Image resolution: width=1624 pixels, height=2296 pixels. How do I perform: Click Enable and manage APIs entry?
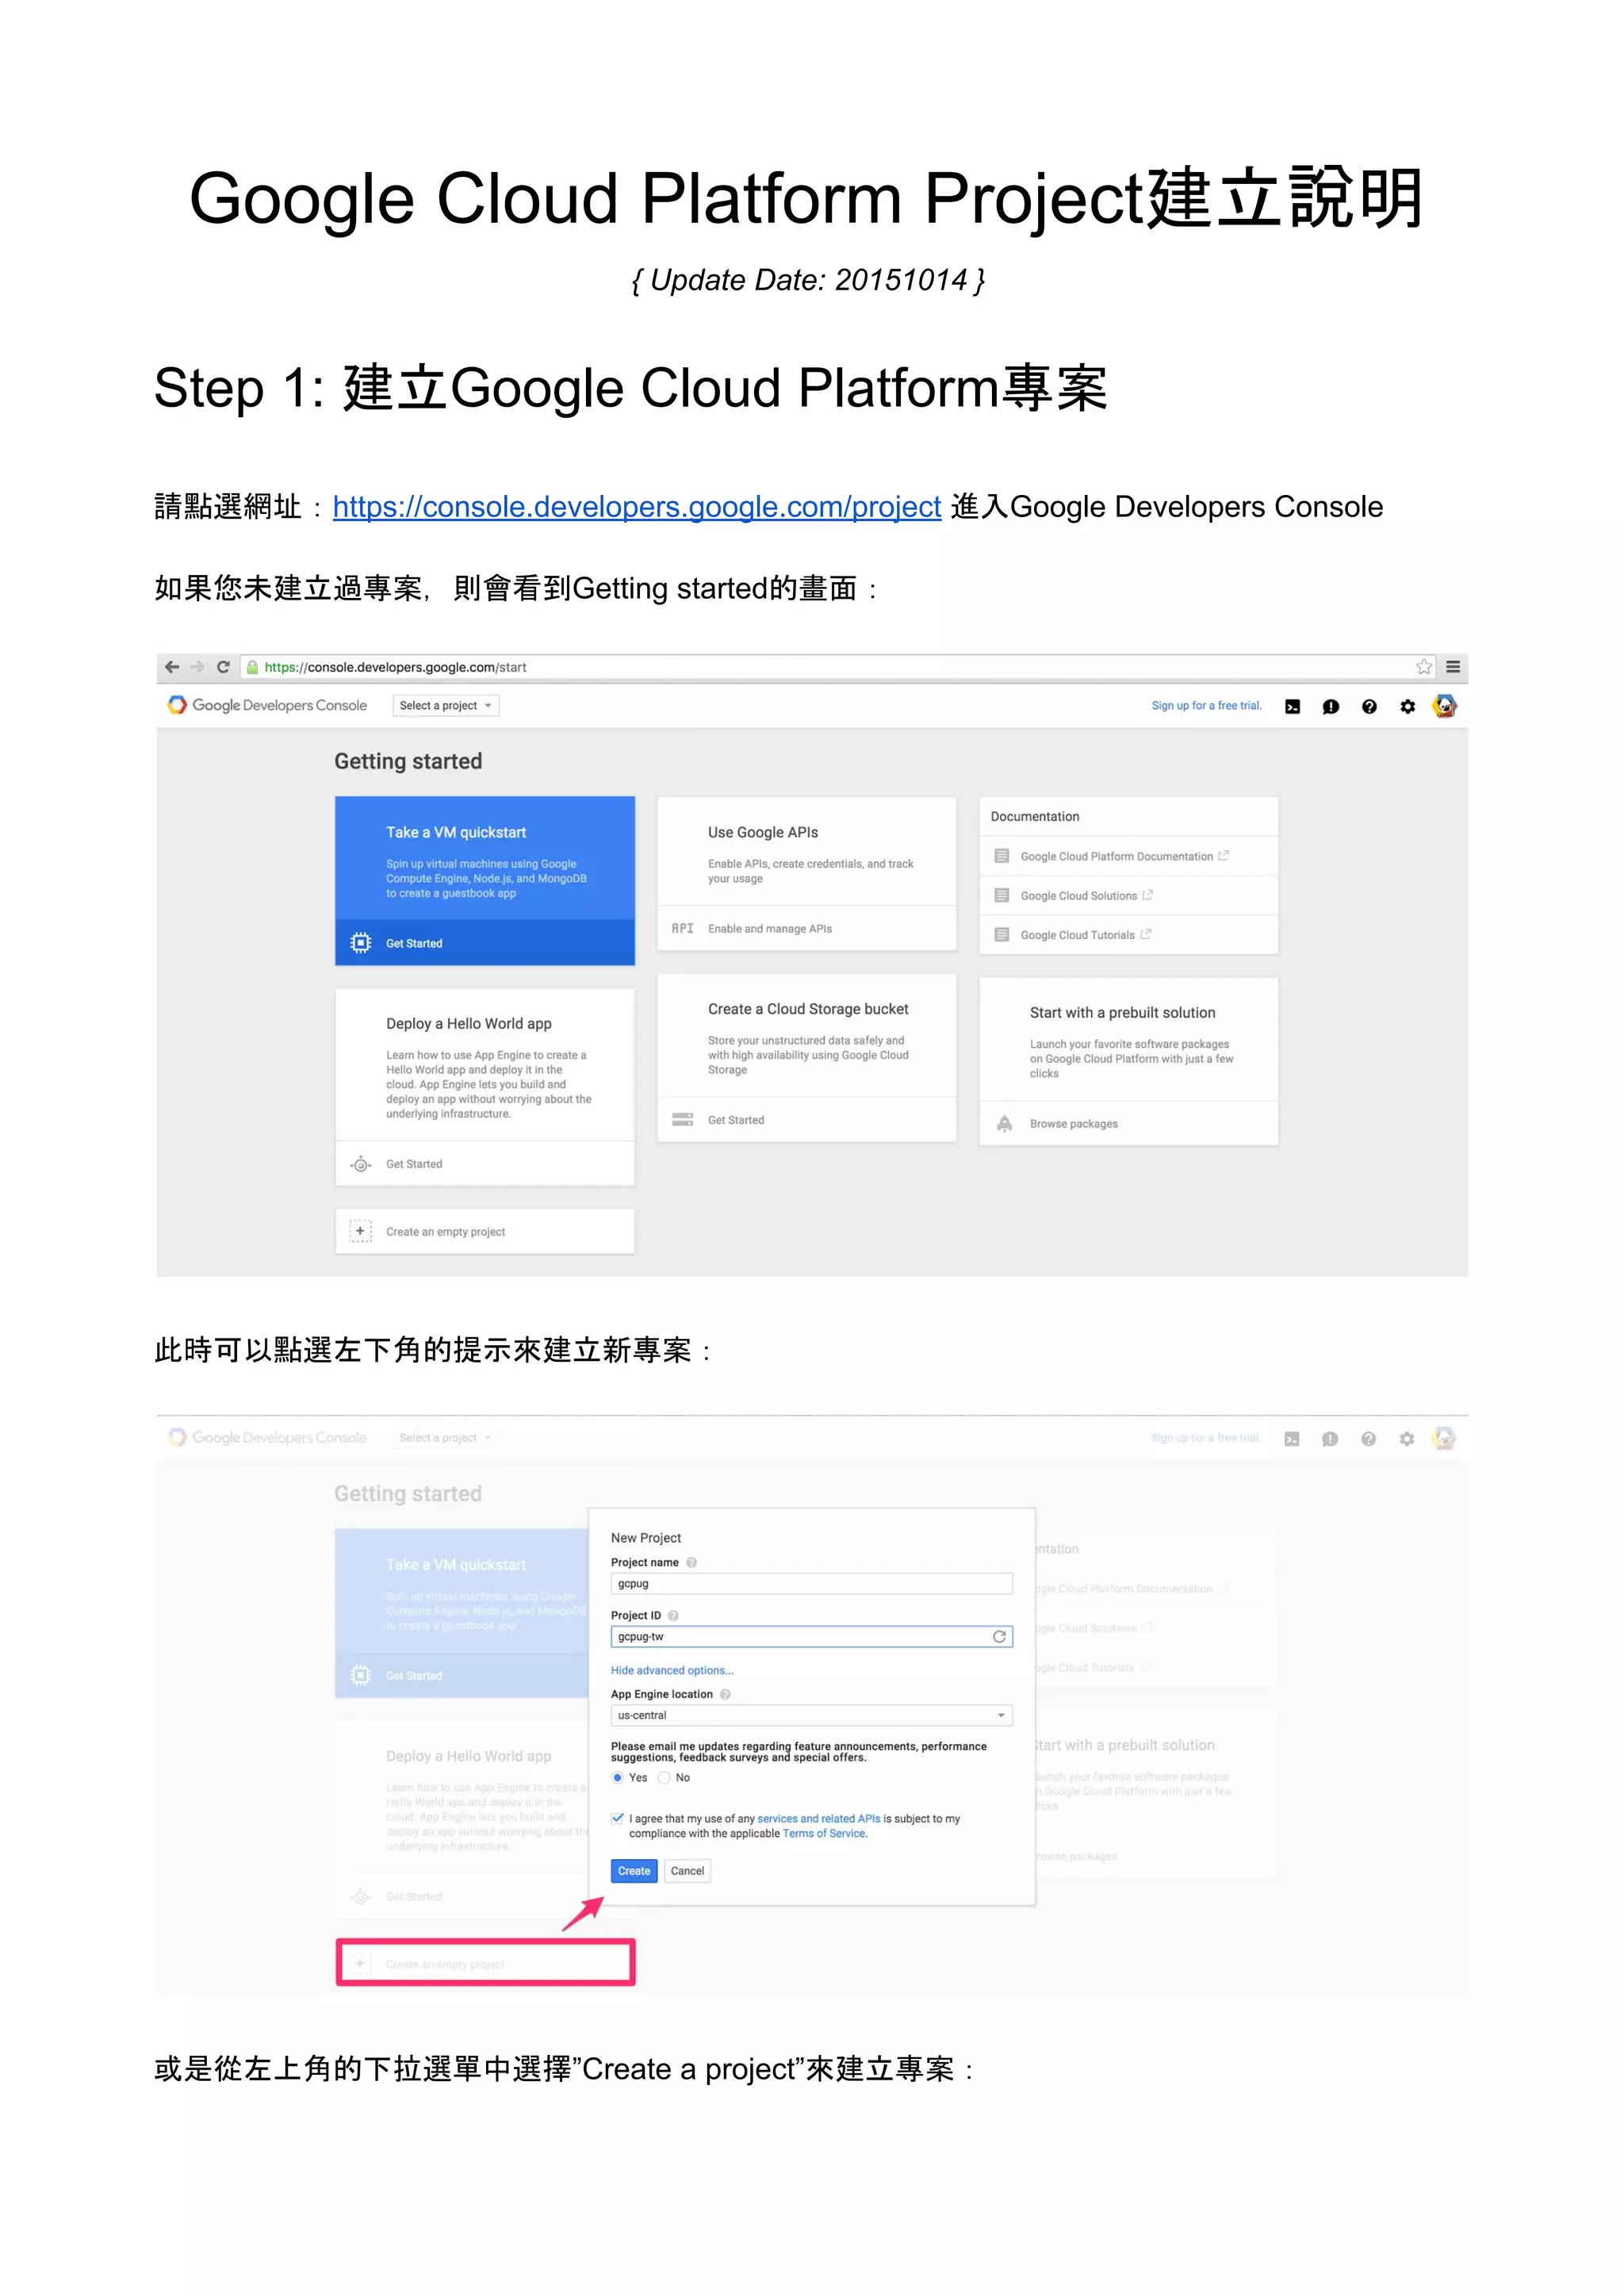769,929
